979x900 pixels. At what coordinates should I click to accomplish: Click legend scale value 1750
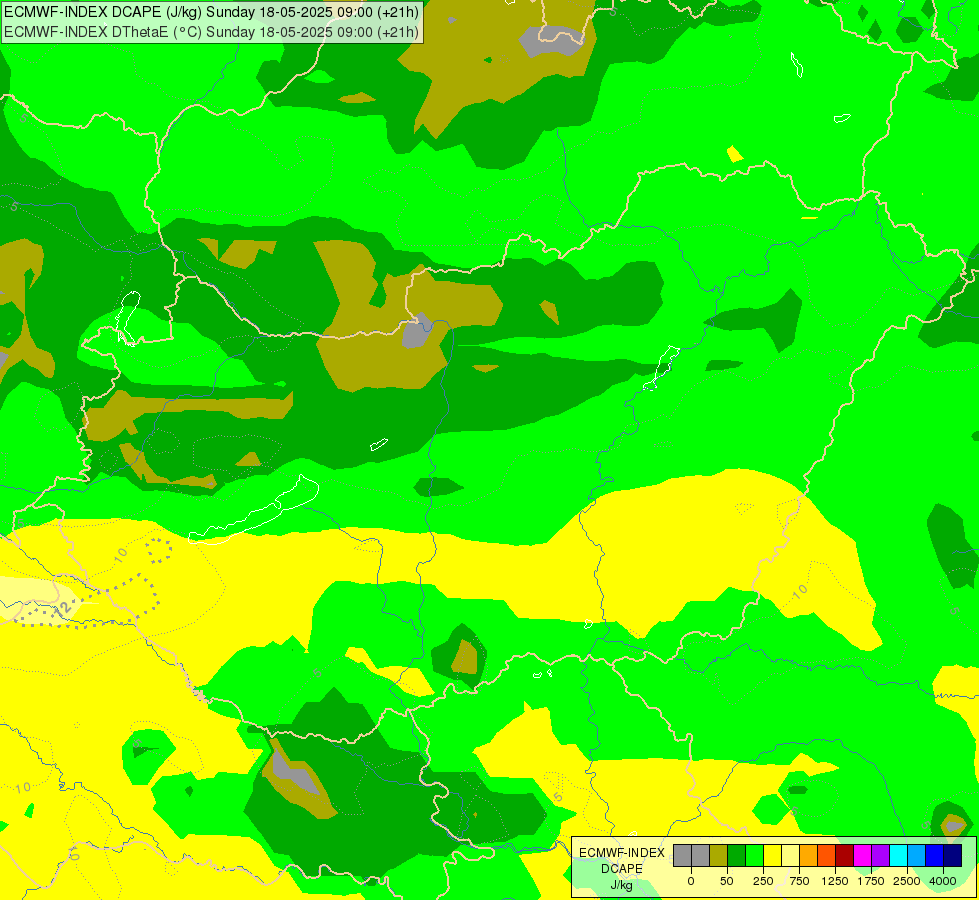click(x=871, y=881)
